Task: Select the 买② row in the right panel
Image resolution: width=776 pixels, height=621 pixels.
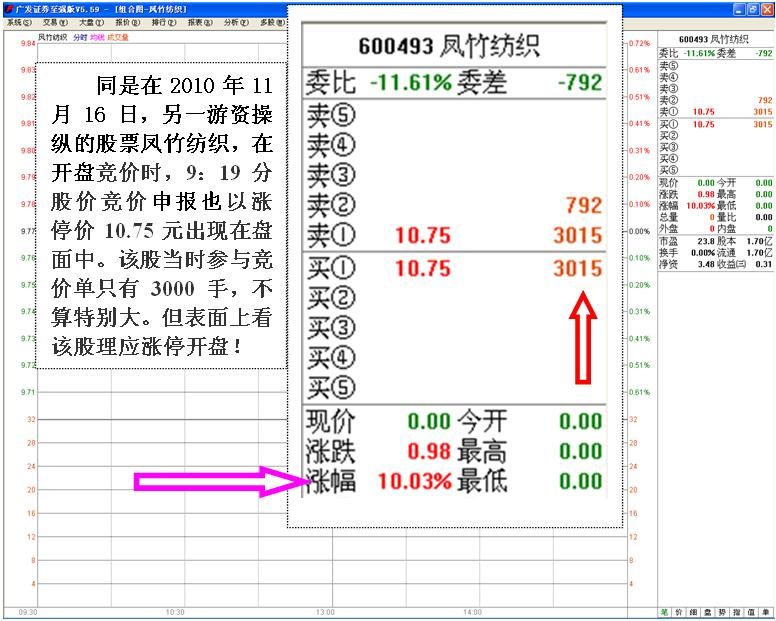Action: (x=716, y=136)
